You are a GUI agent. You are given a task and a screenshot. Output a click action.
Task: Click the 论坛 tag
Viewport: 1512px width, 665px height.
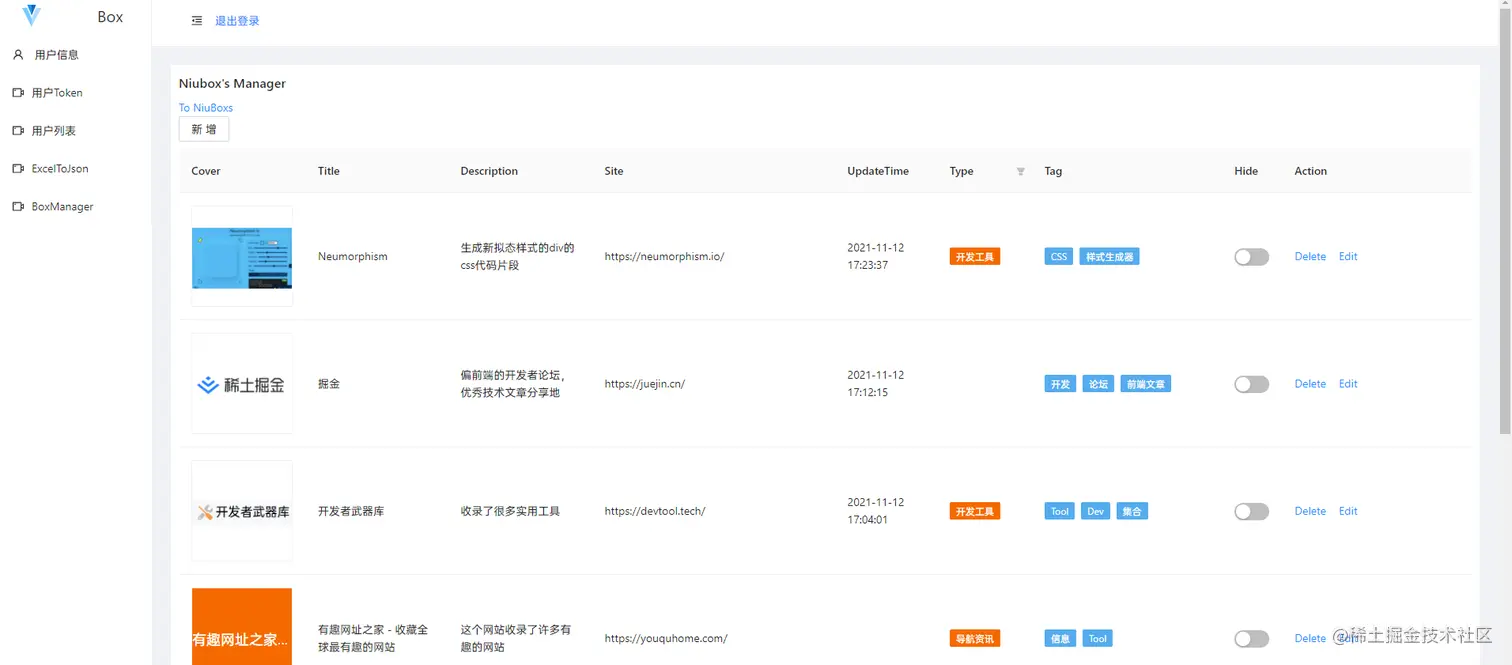(x=1098, y=384)
